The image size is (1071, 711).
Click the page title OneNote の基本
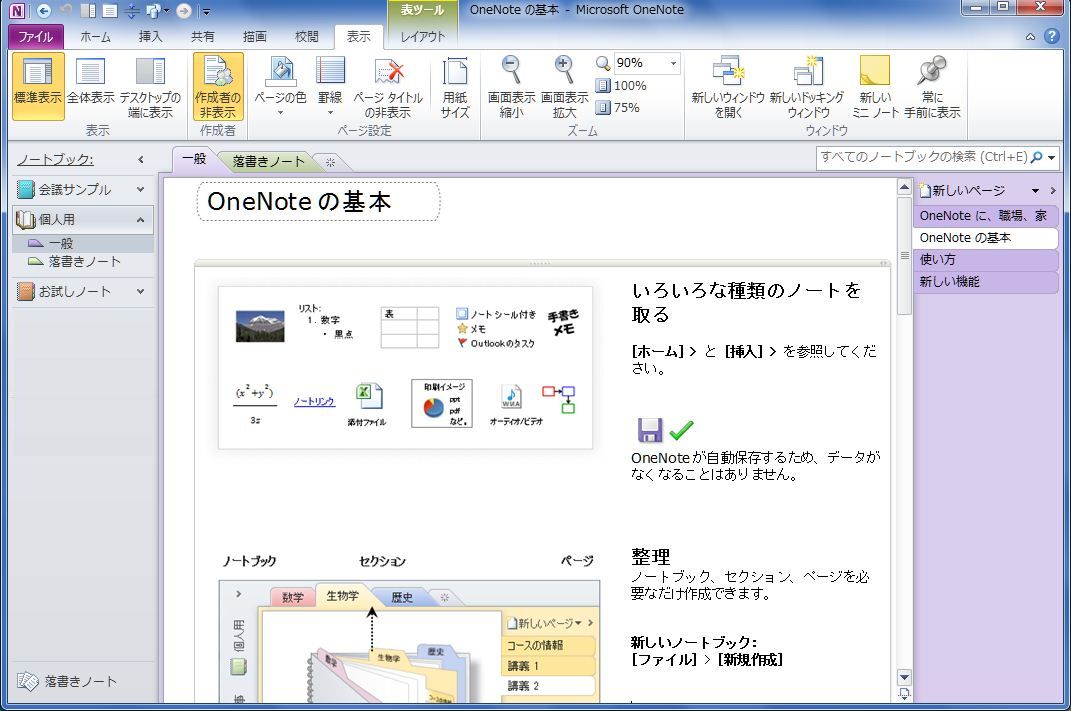pyautogui.click(x=299, y=201)
